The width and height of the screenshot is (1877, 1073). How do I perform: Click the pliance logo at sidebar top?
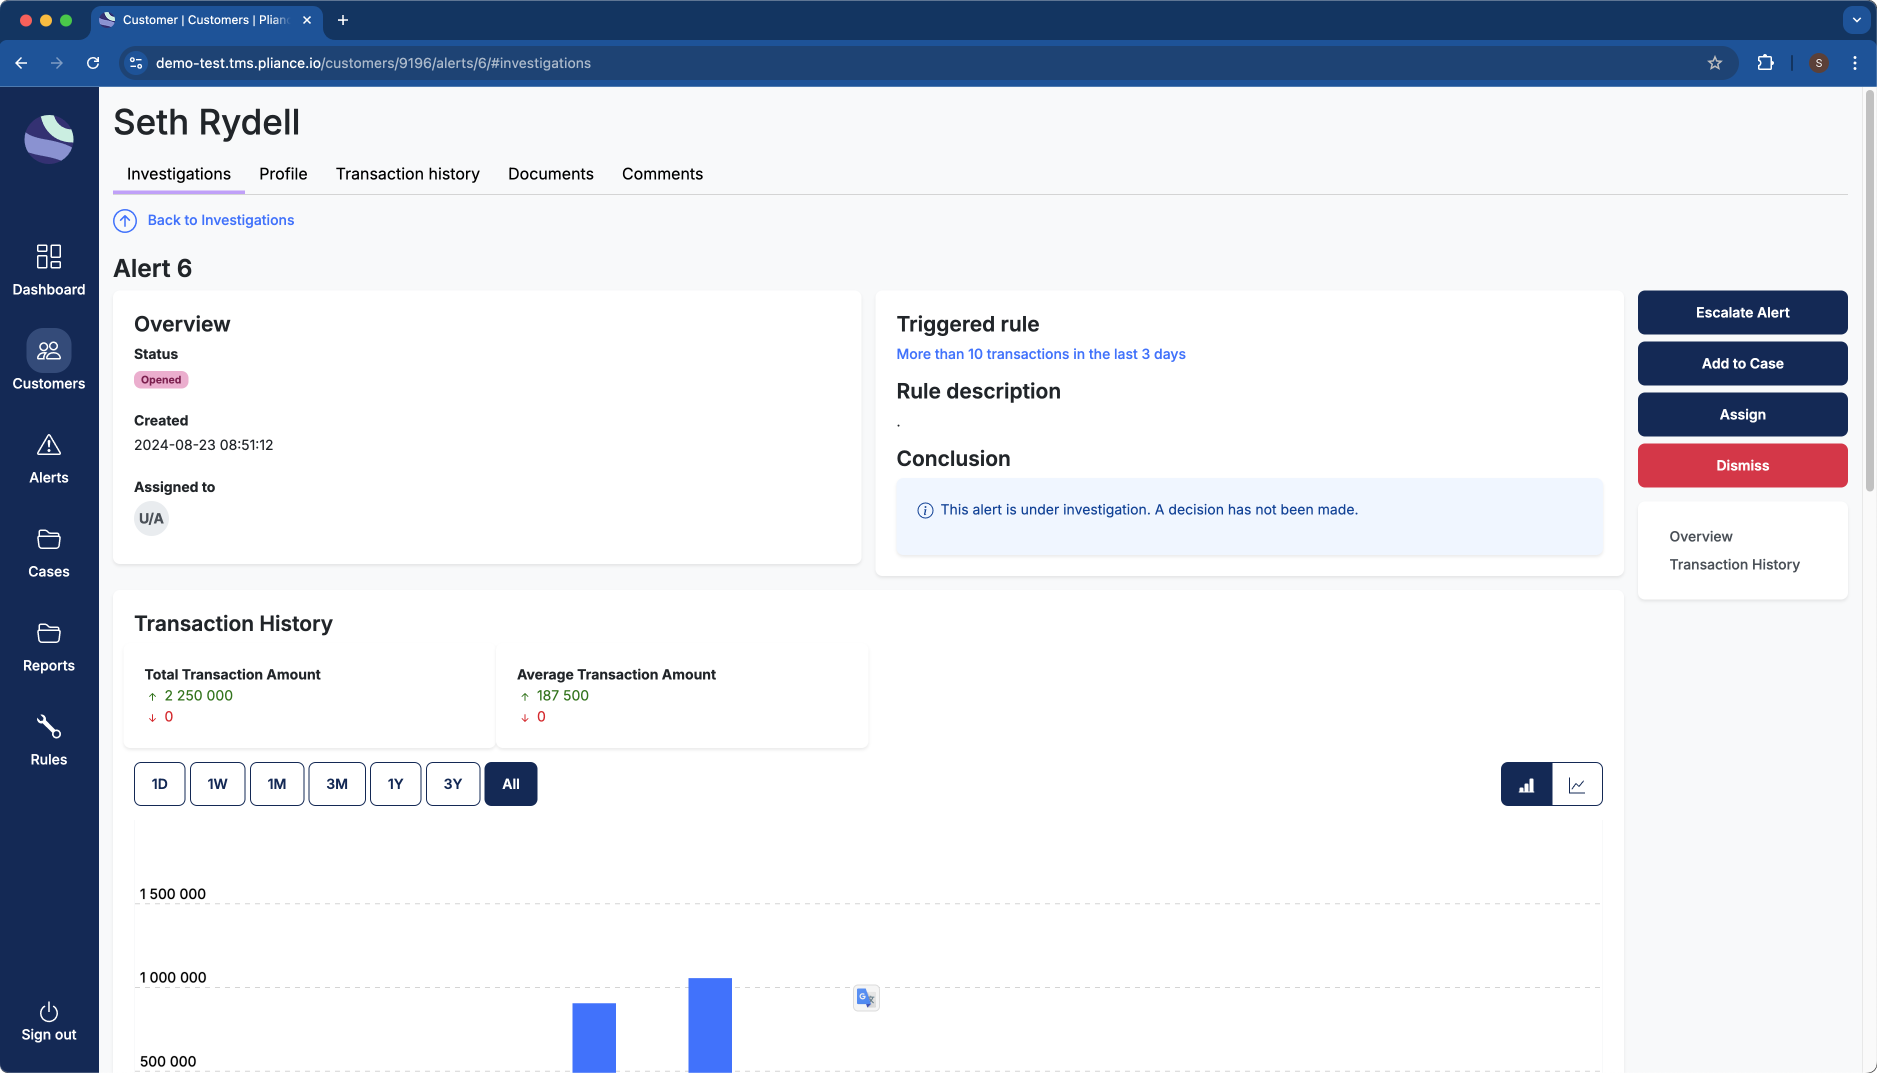(49, 138)
